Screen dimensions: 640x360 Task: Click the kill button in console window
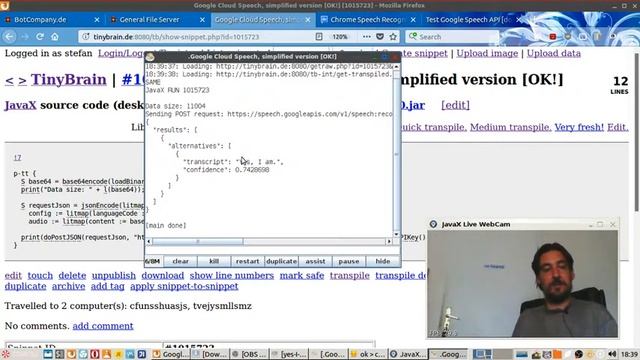tap(214, 261)
